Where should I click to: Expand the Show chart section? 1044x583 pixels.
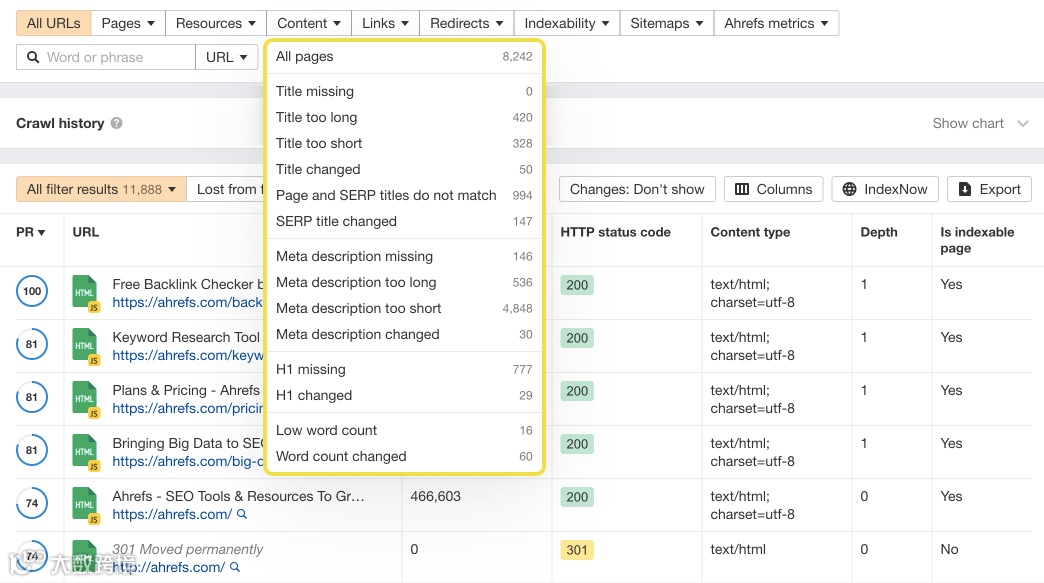coord(979,124)
